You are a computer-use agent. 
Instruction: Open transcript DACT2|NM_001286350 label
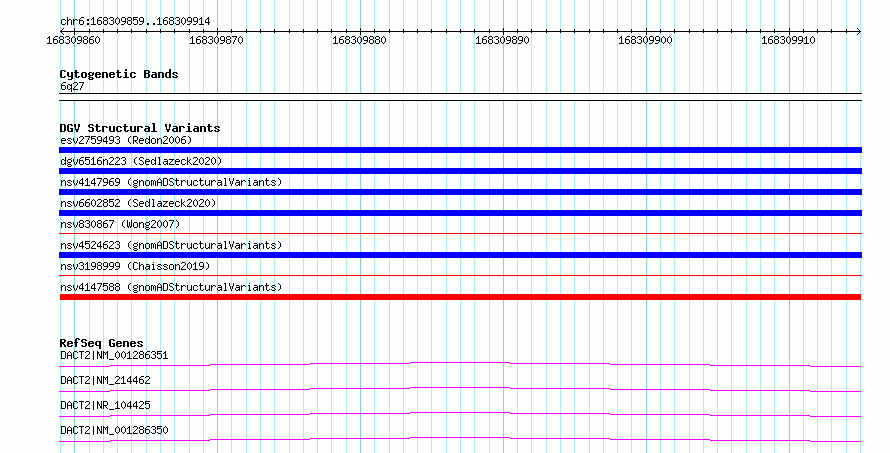[114, 430]
